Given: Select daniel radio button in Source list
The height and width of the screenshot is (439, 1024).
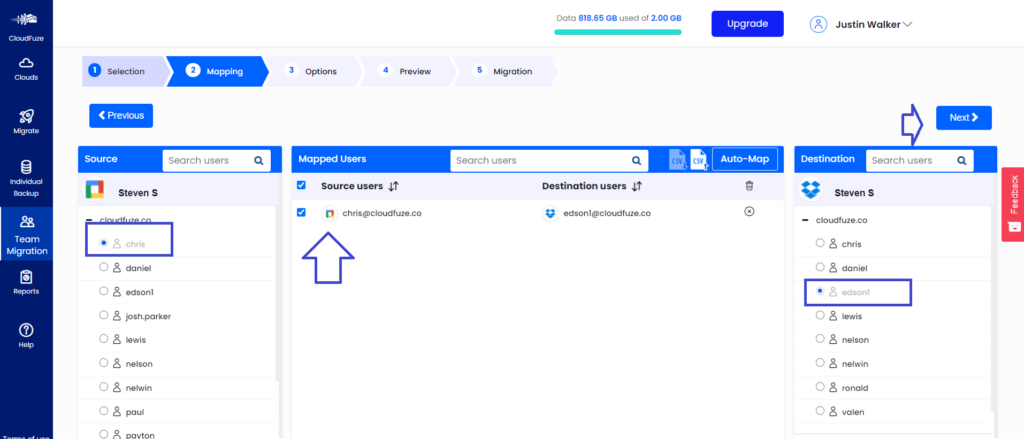Looking at the screenshot, I should pos(104,268).
